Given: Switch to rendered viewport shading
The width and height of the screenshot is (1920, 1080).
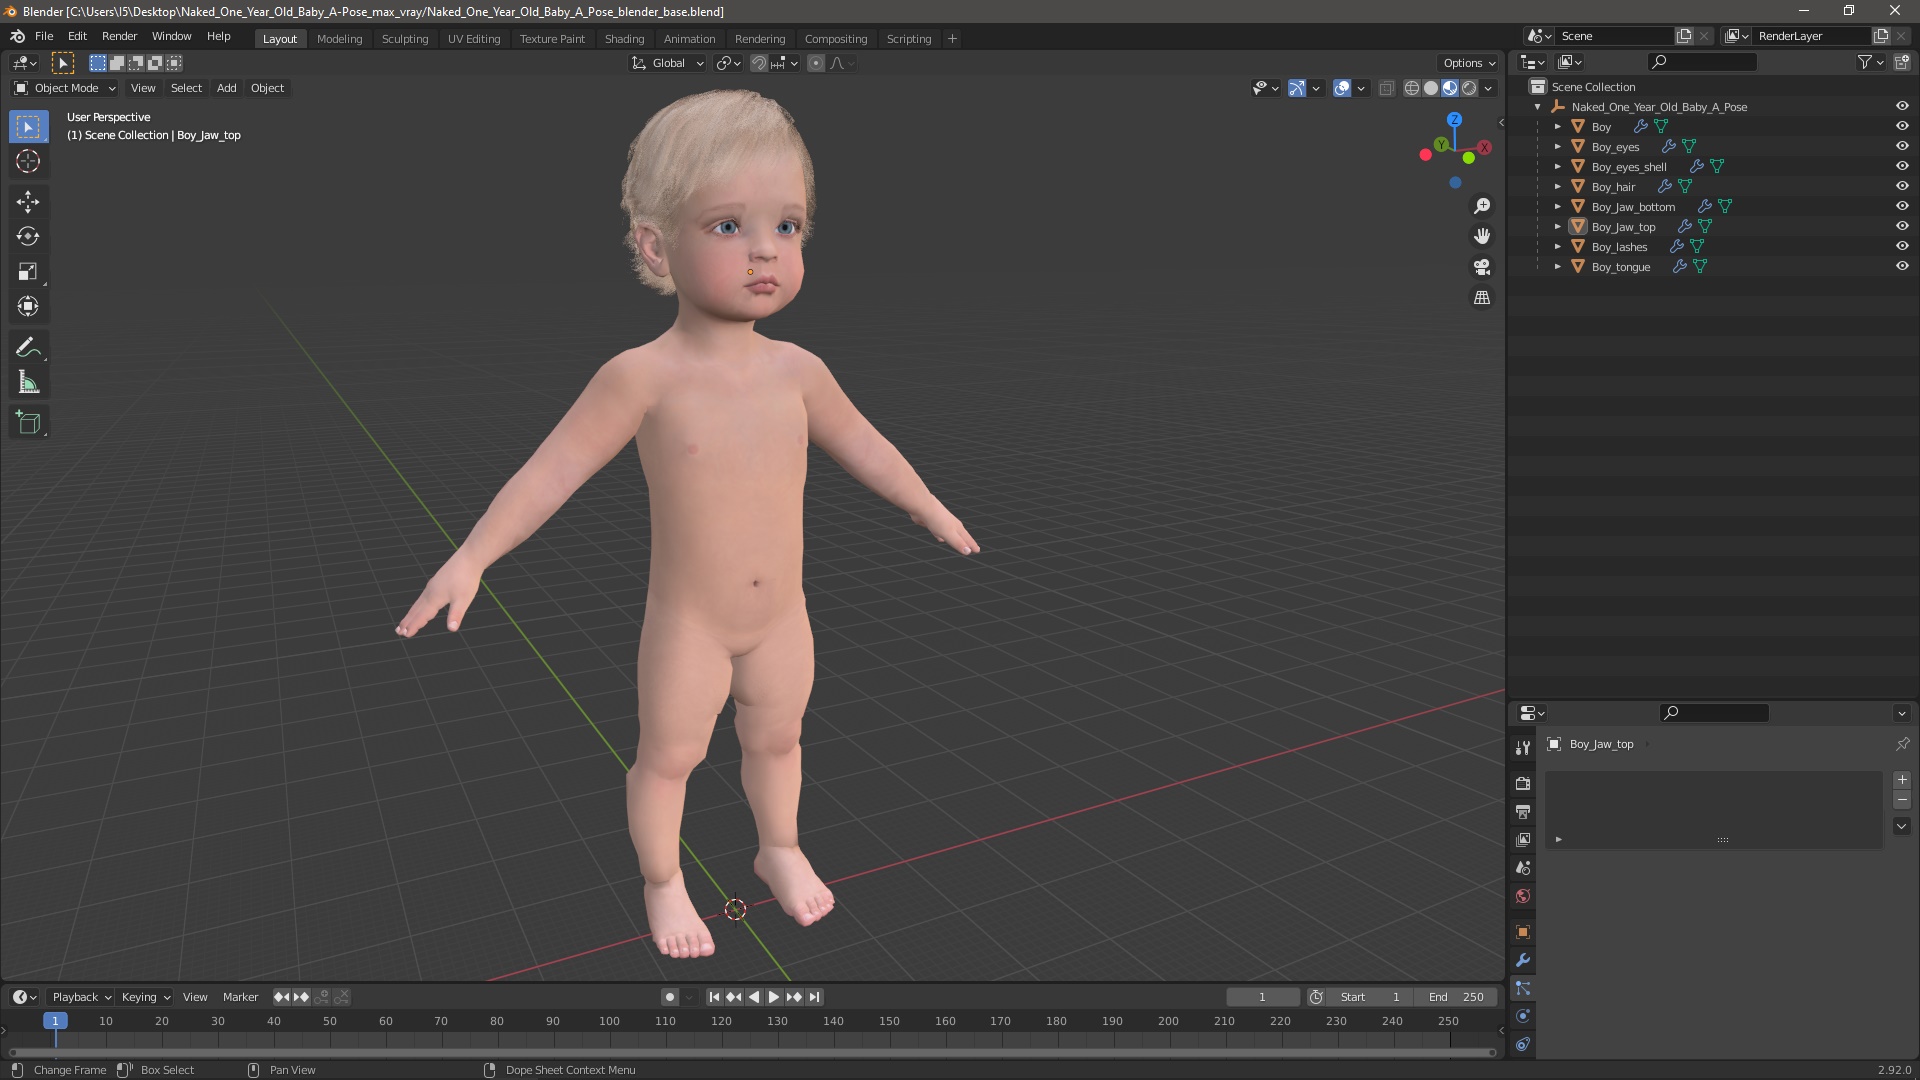Looking at the screenshot, I should tap(1469, 88).
